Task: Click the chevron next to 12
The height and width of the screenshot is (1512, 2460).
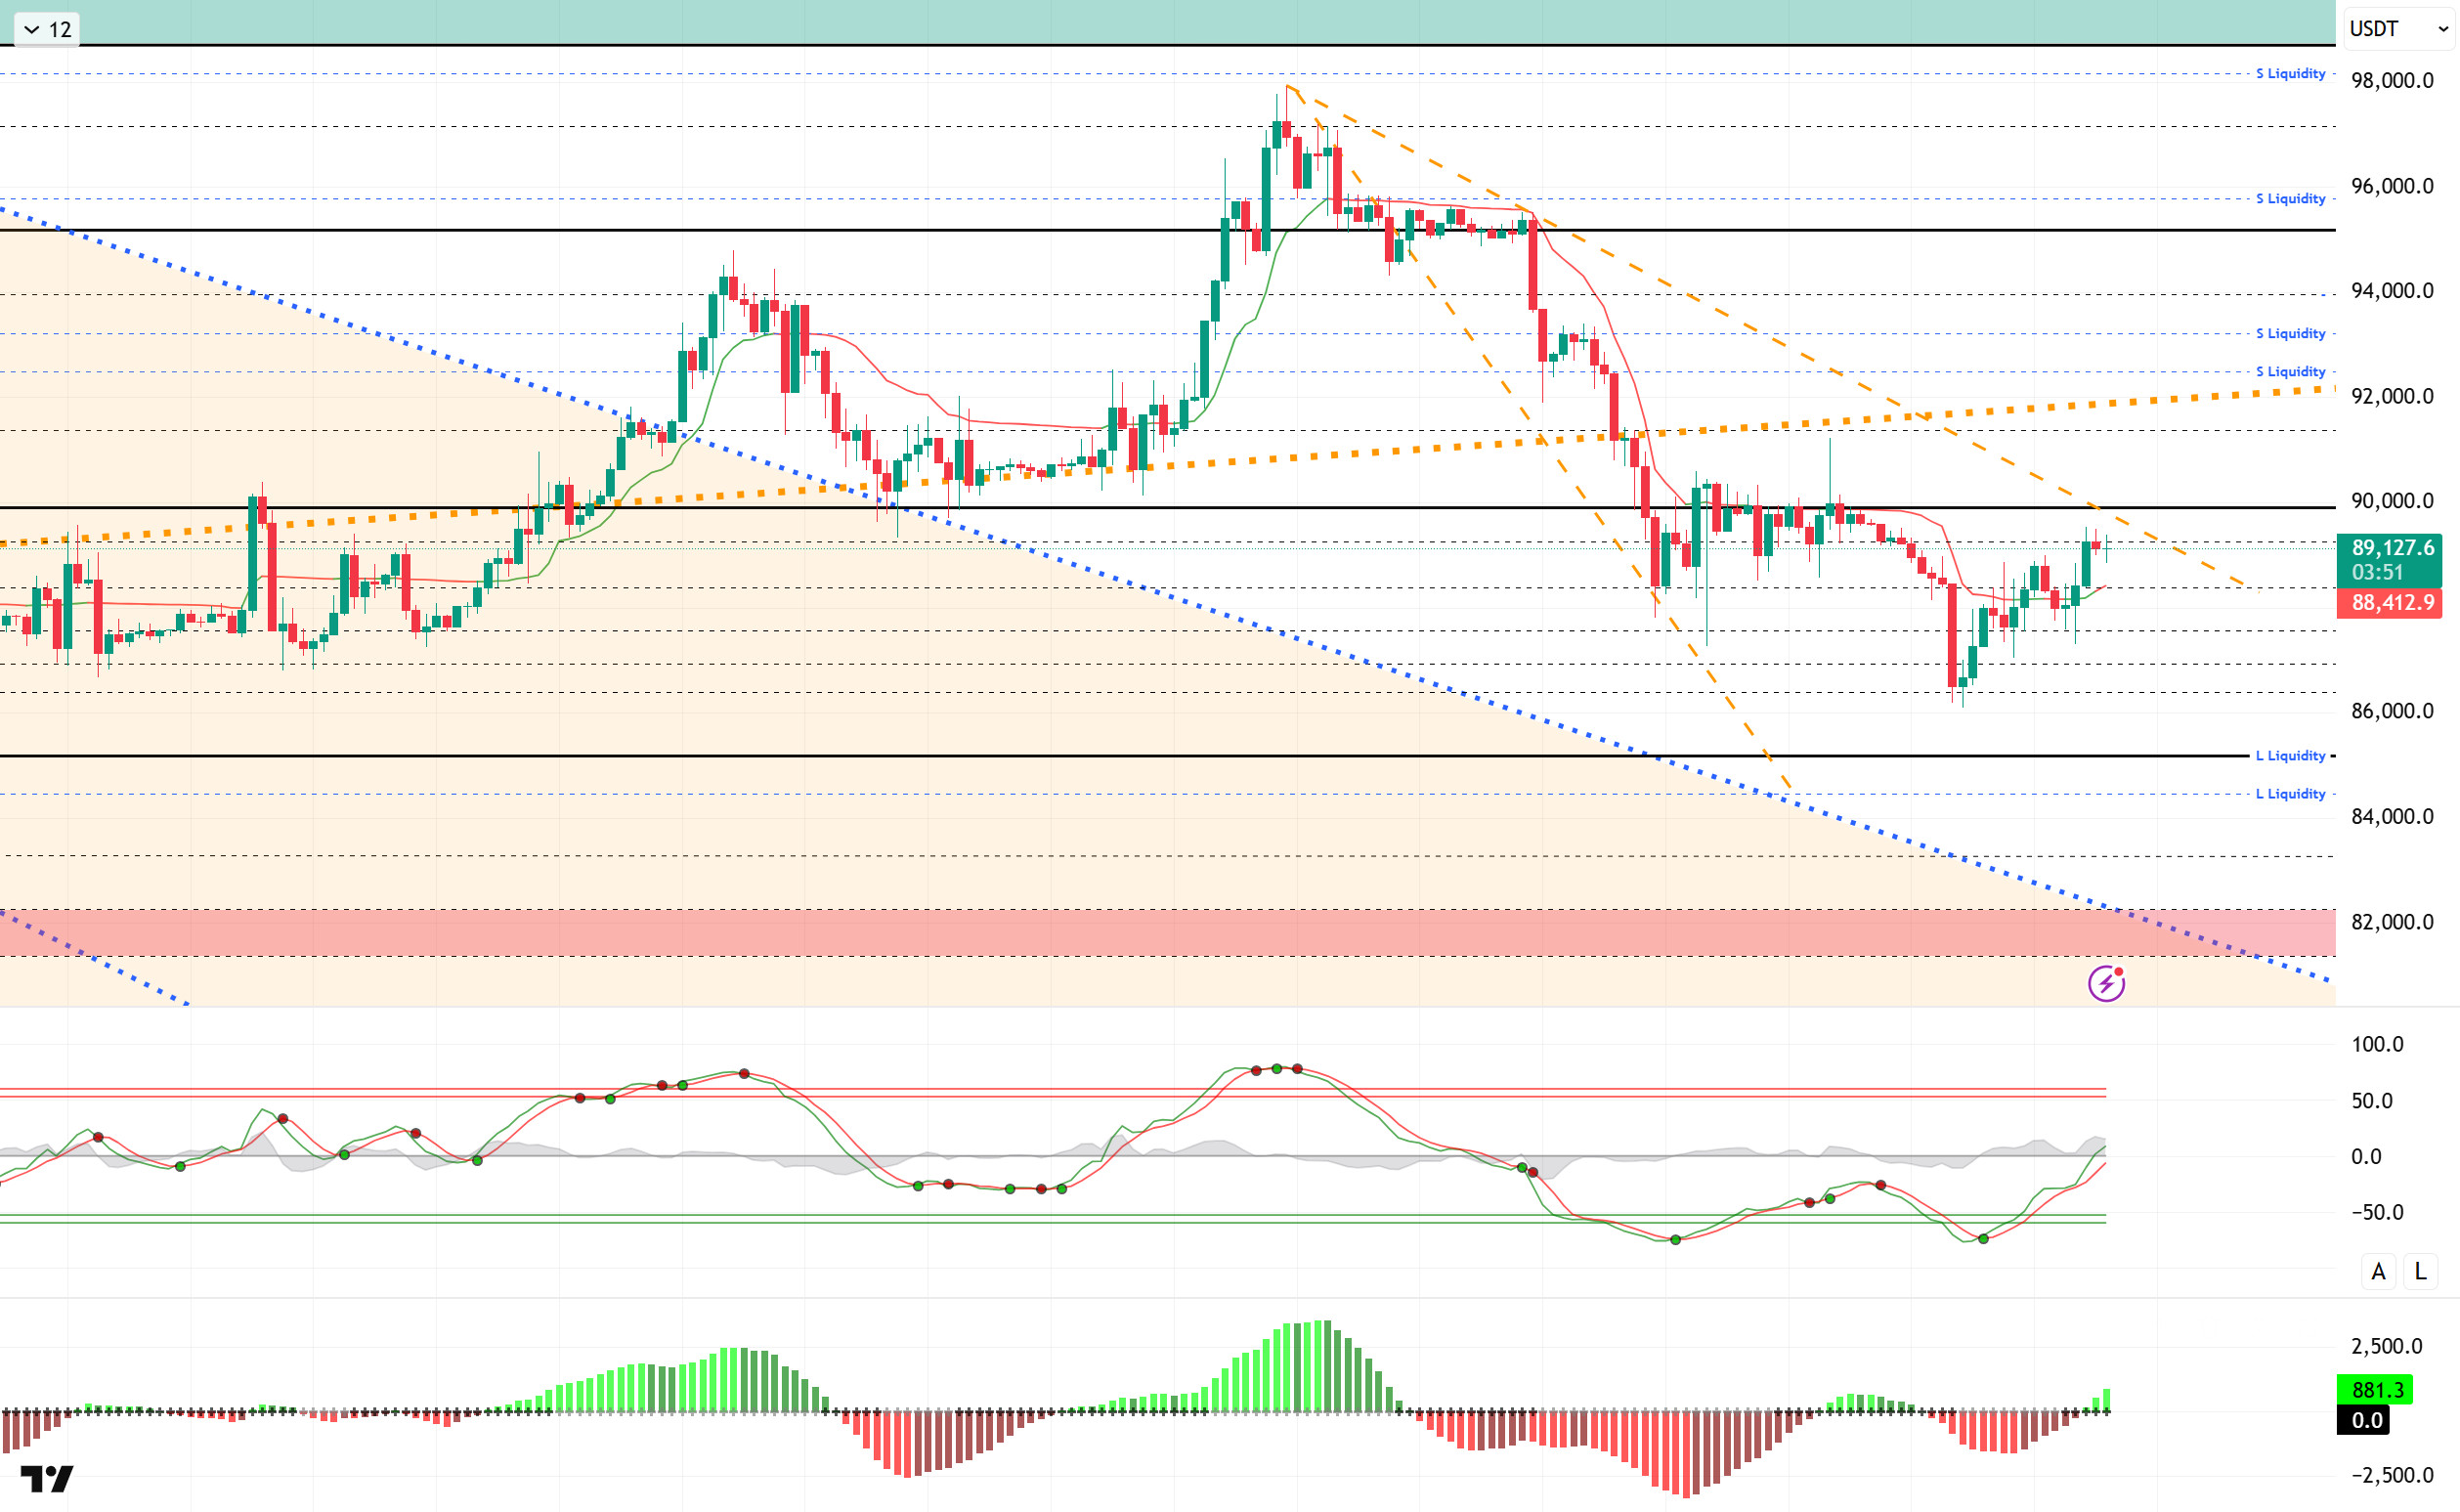Action: tap(31, 30)
